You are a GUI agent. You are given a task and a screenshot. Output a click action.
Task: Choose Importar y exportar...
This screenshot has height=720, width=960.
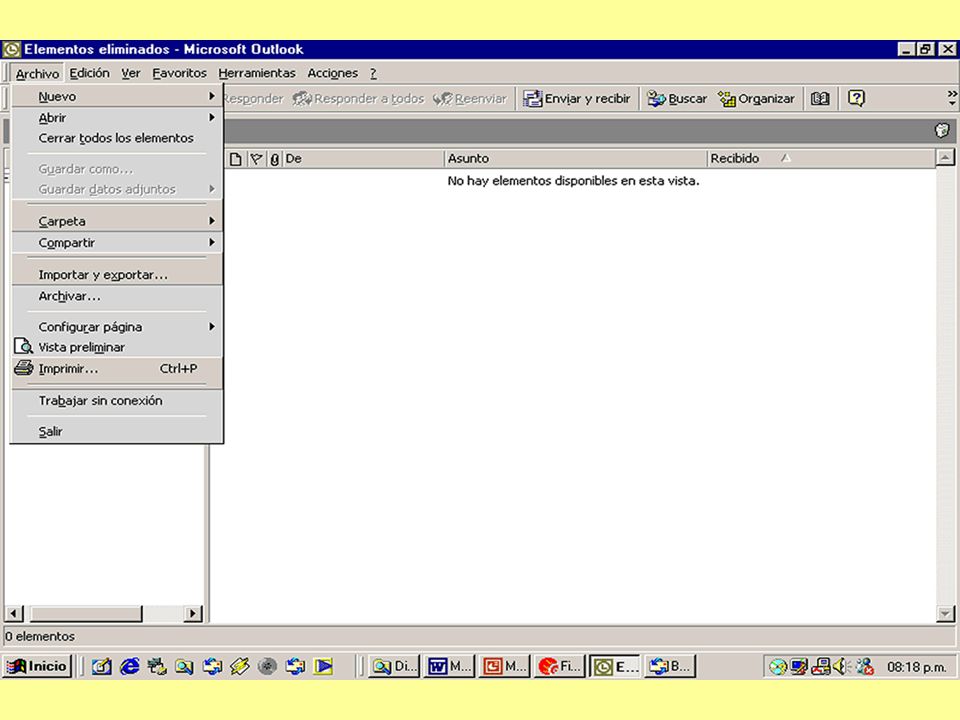(x=116, y=275)
